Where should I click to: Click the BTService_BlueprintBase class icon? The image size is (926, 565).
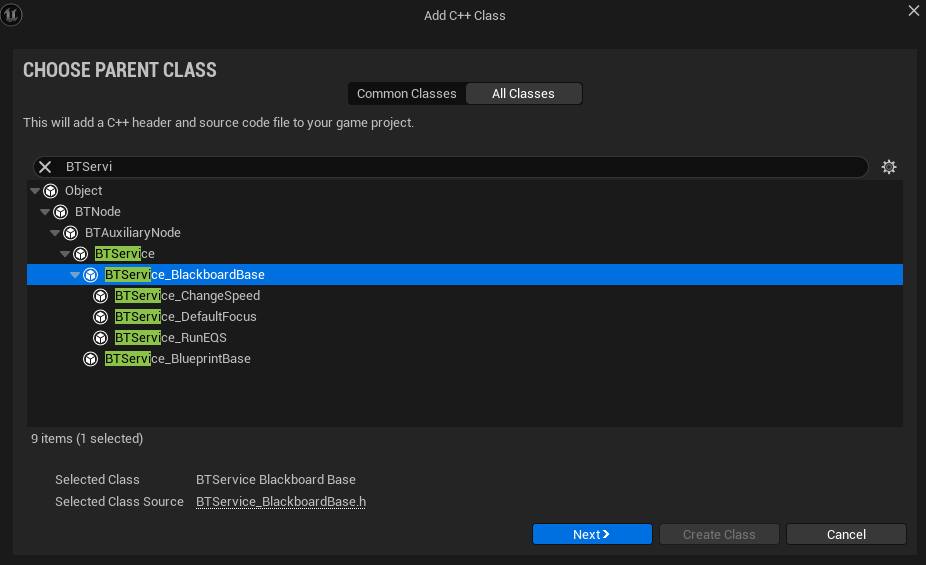91,359
